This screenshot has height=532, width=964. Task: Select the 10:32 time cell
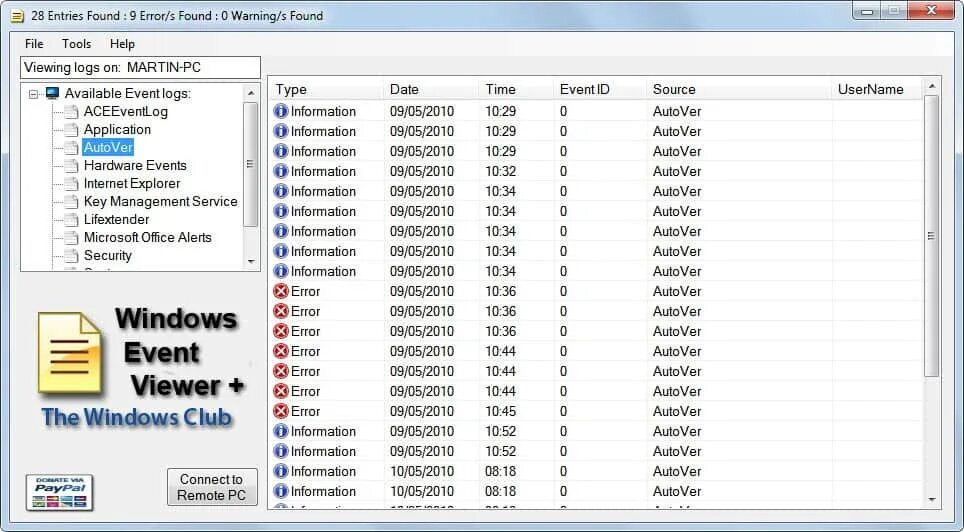point(500,171)
